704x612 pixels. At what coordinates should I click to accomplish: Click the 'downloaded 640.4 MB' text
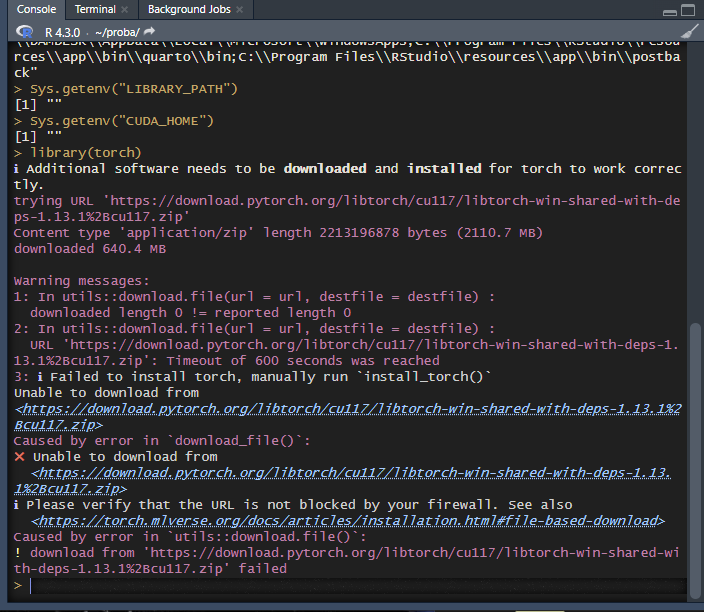click(90, 249)
